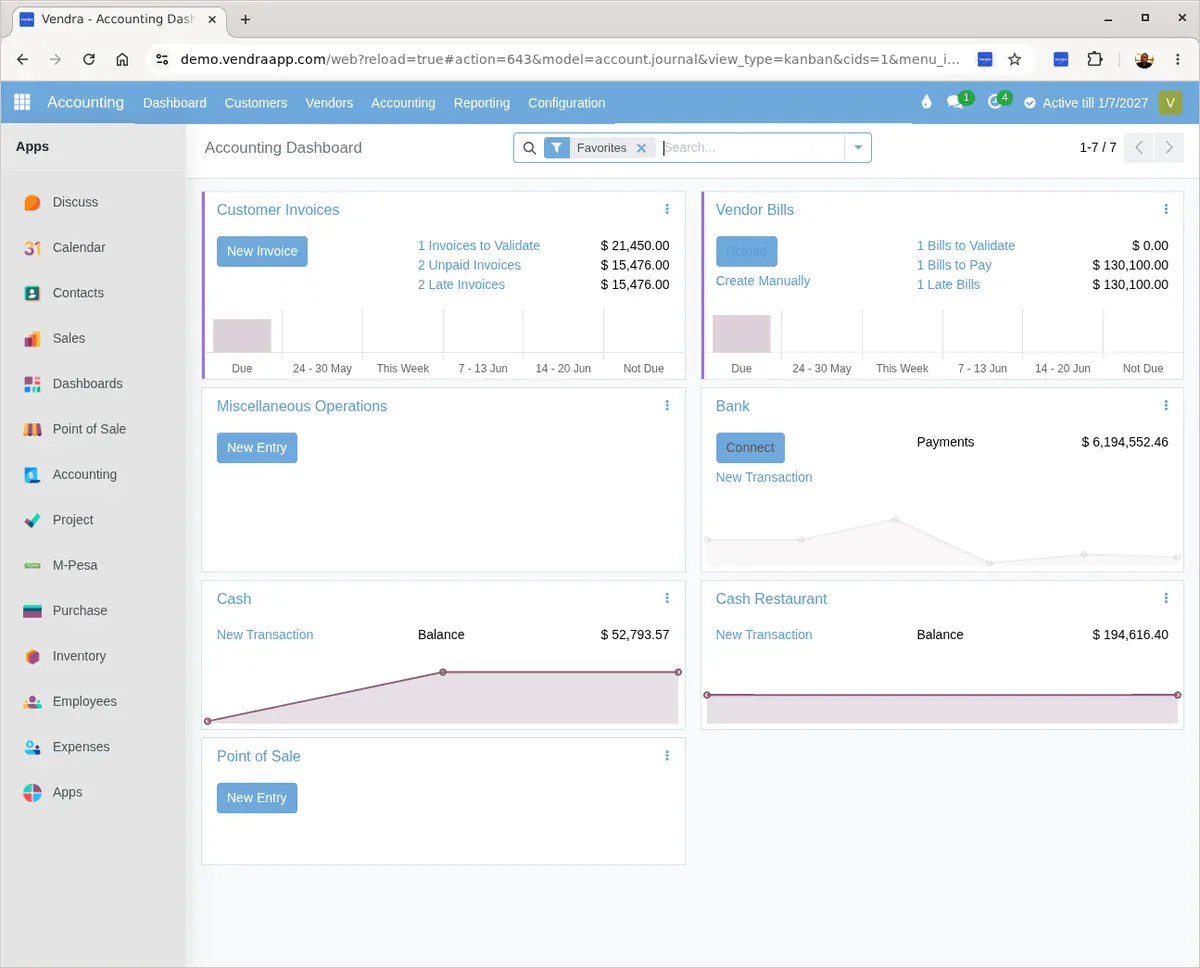1200x968 pixels.
Task: Open Customer Invoices card options menu
Action: click(x=667, y=209)
